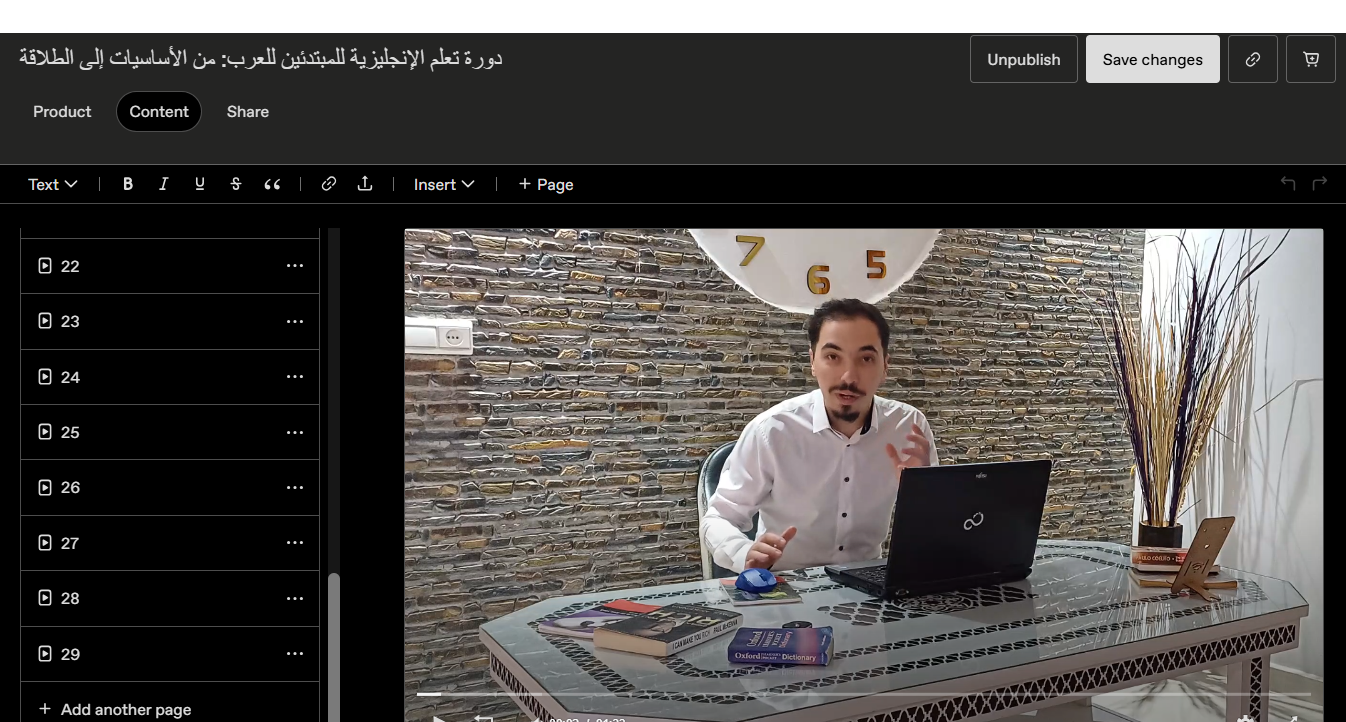Select the Content tab

pyautogui.click(x=159, y=112)
